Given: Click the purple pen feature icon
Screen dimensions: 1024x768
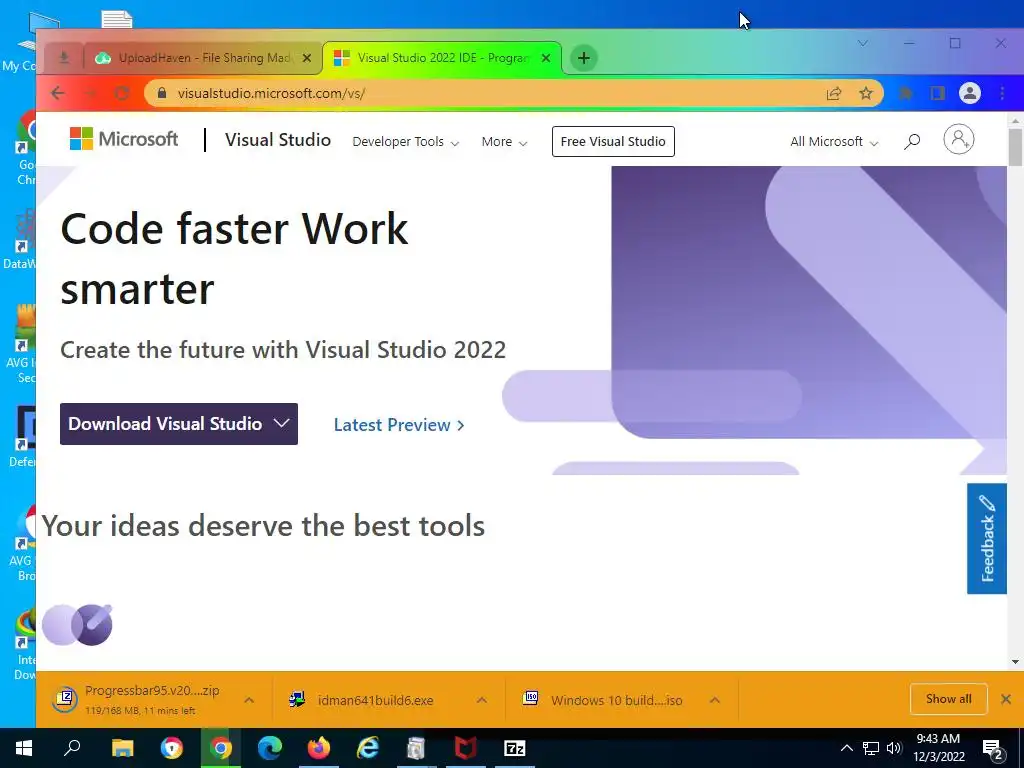Looking at the screenshot, I should tap(78, 625).
